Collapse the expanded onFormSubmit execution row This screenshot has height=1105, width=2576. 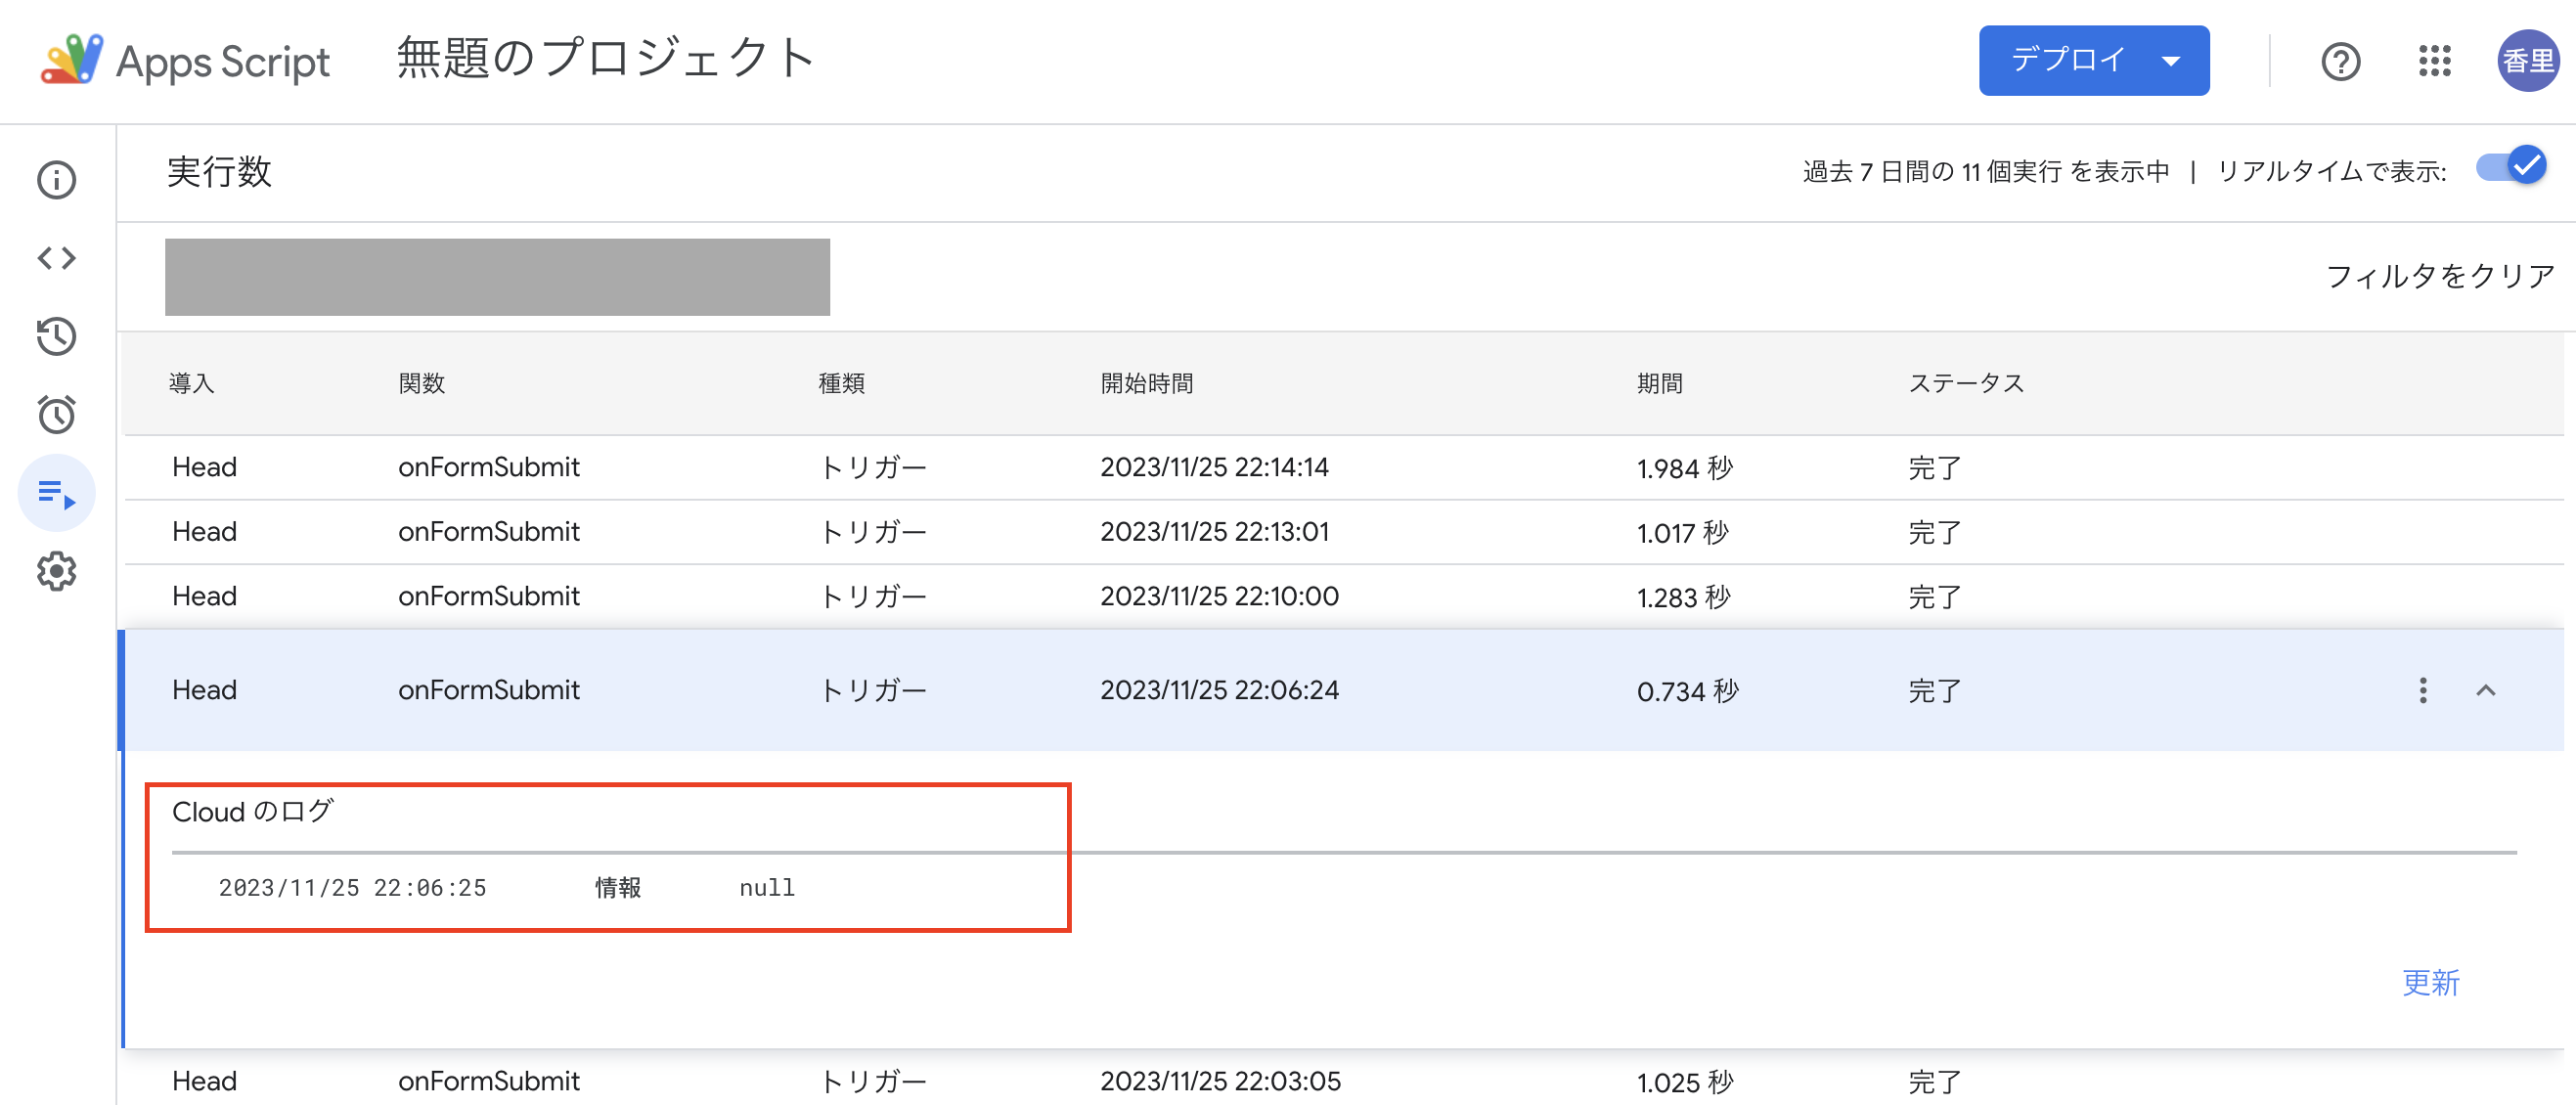[x=2488, y=690]
